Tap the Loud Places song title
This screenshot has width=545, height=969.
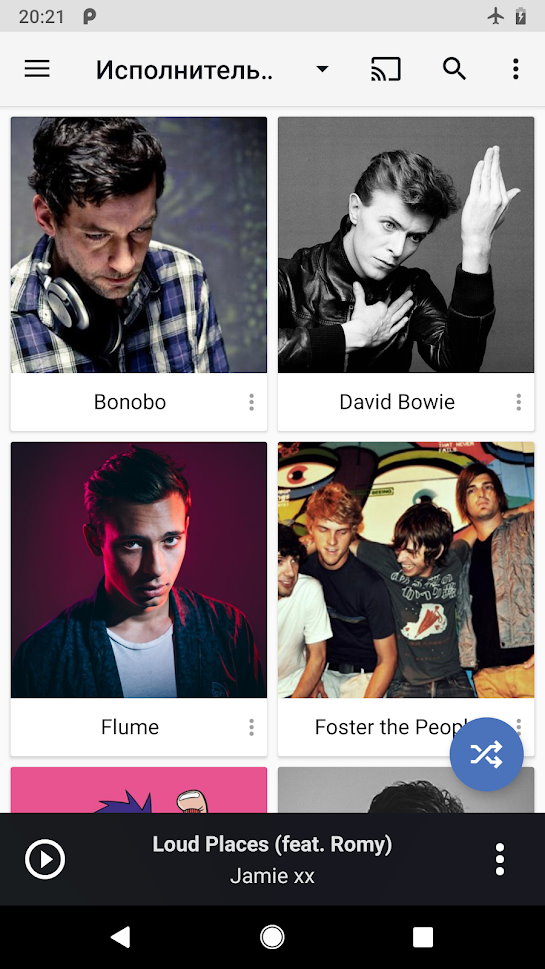272,844
